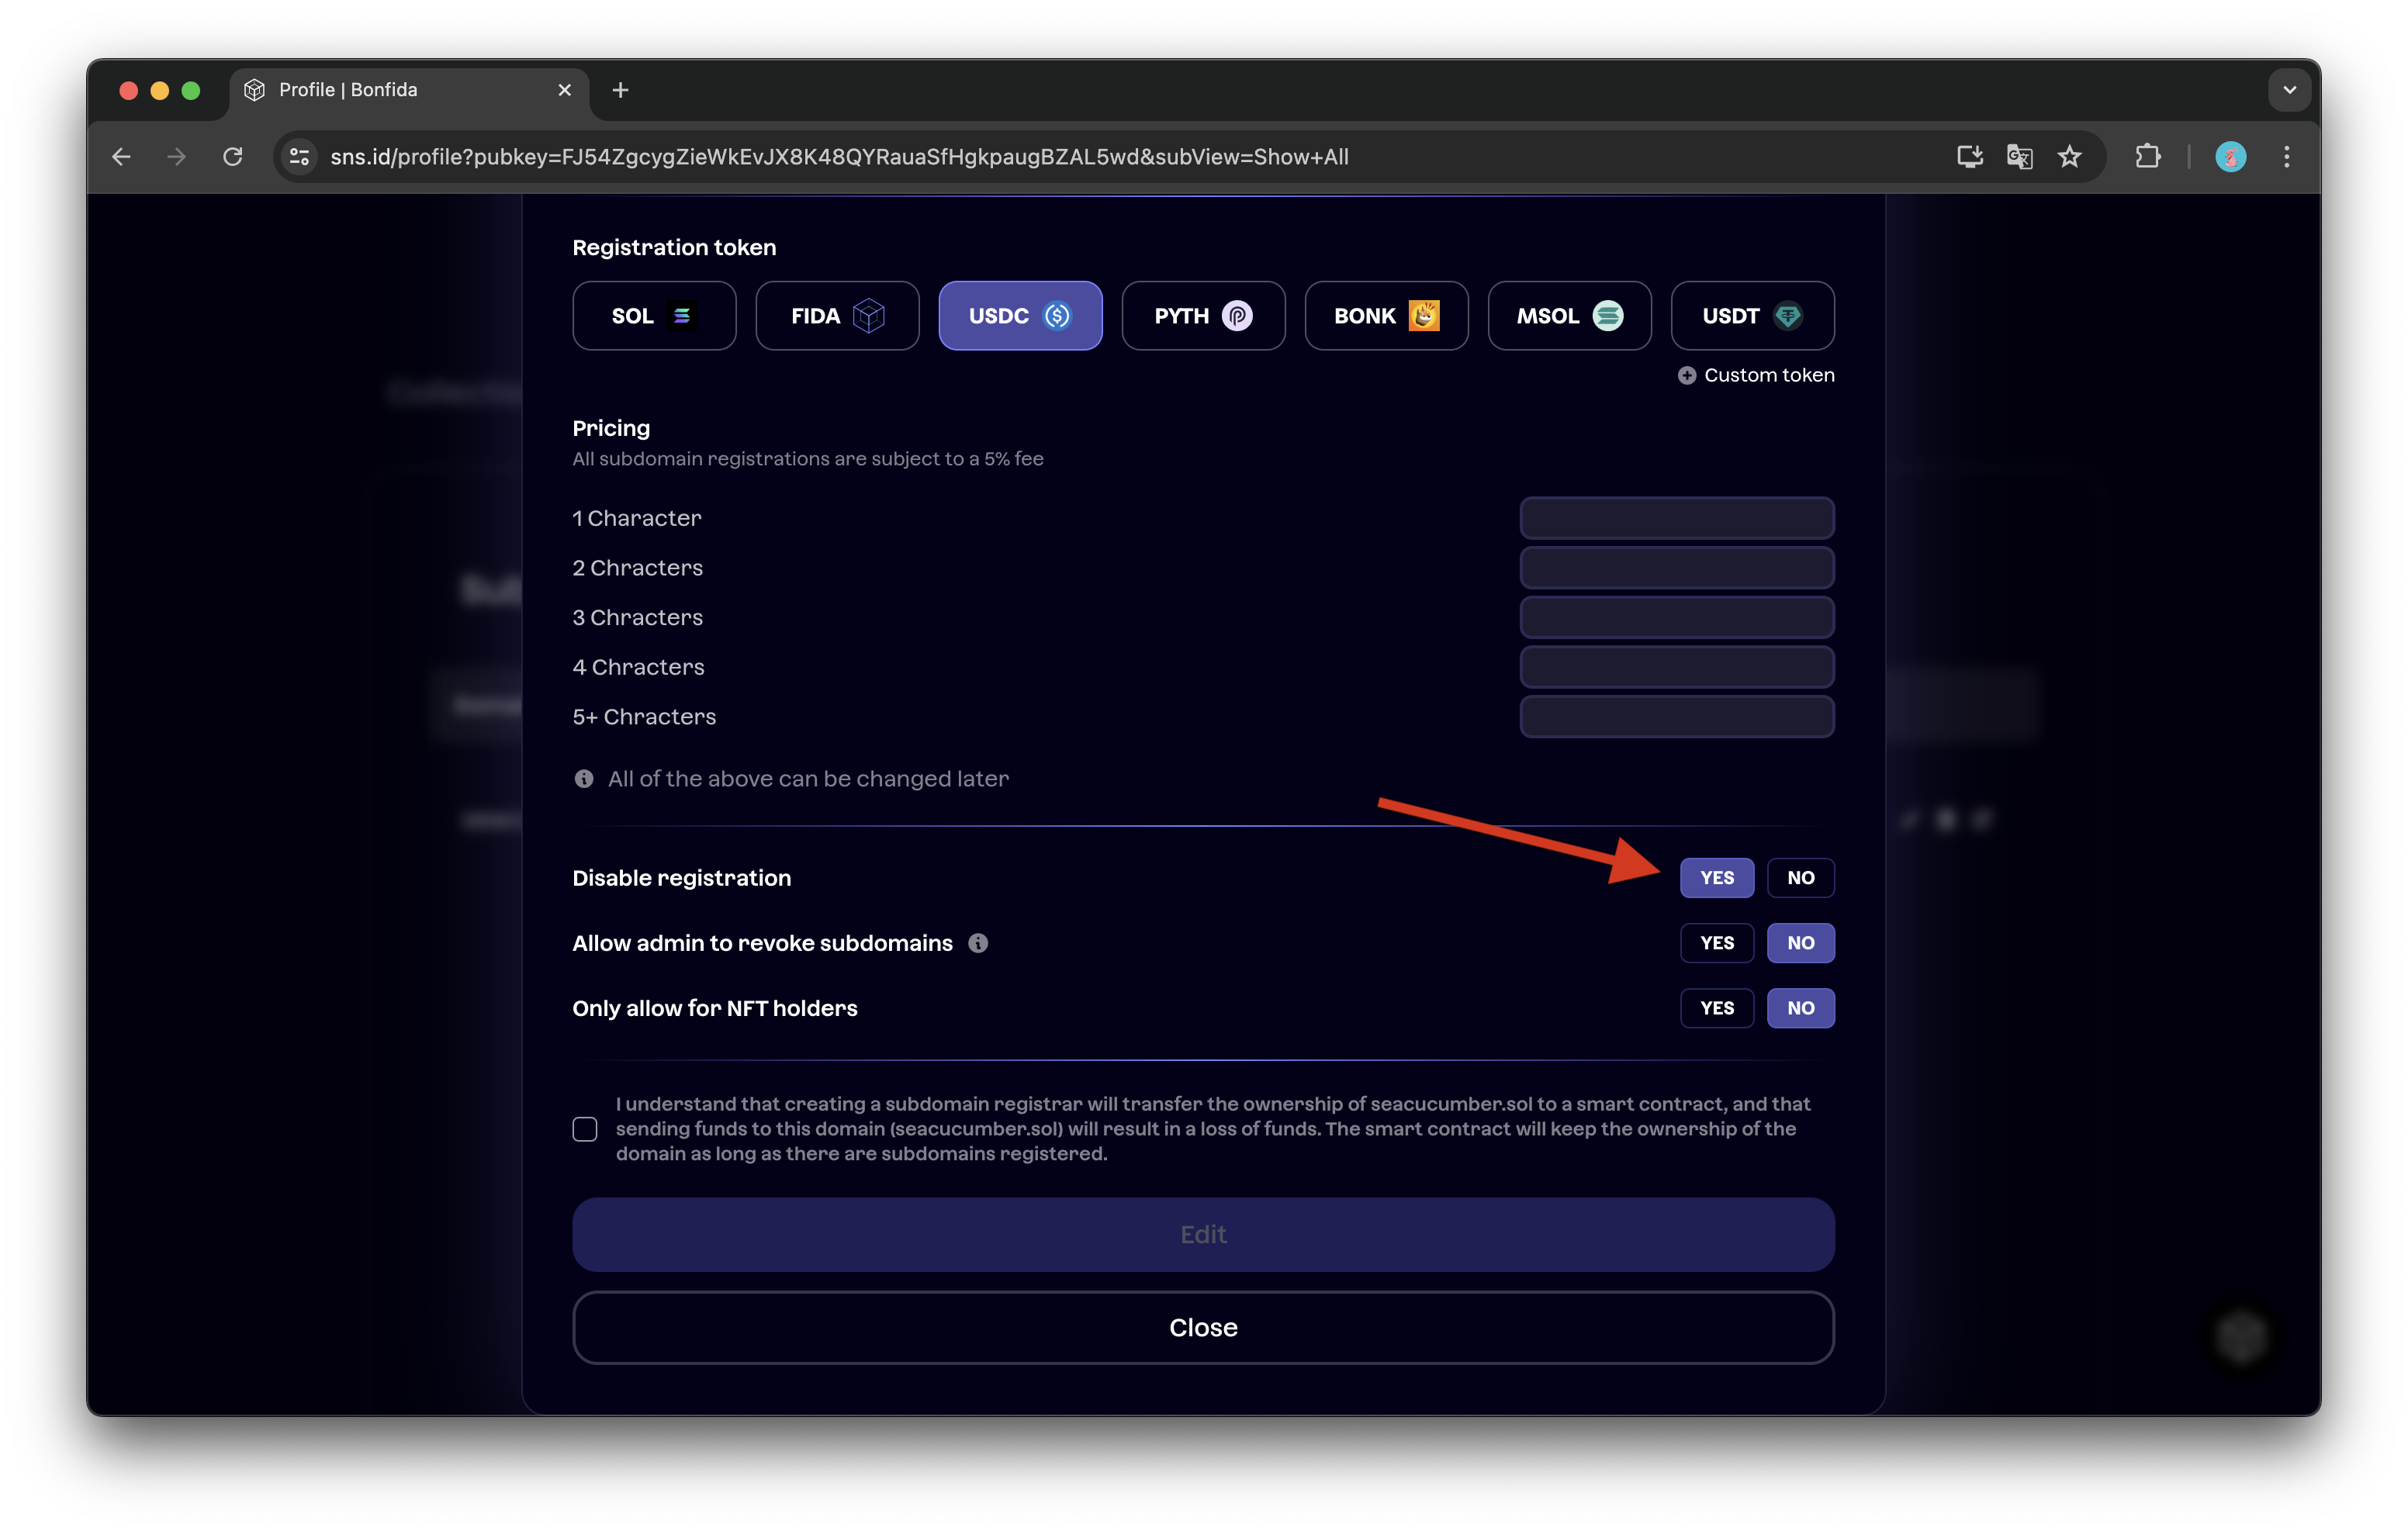Open the Chrome three-dot menu
Image resolution: width=2408 pixels, height=1531 pixels.
2286,157
